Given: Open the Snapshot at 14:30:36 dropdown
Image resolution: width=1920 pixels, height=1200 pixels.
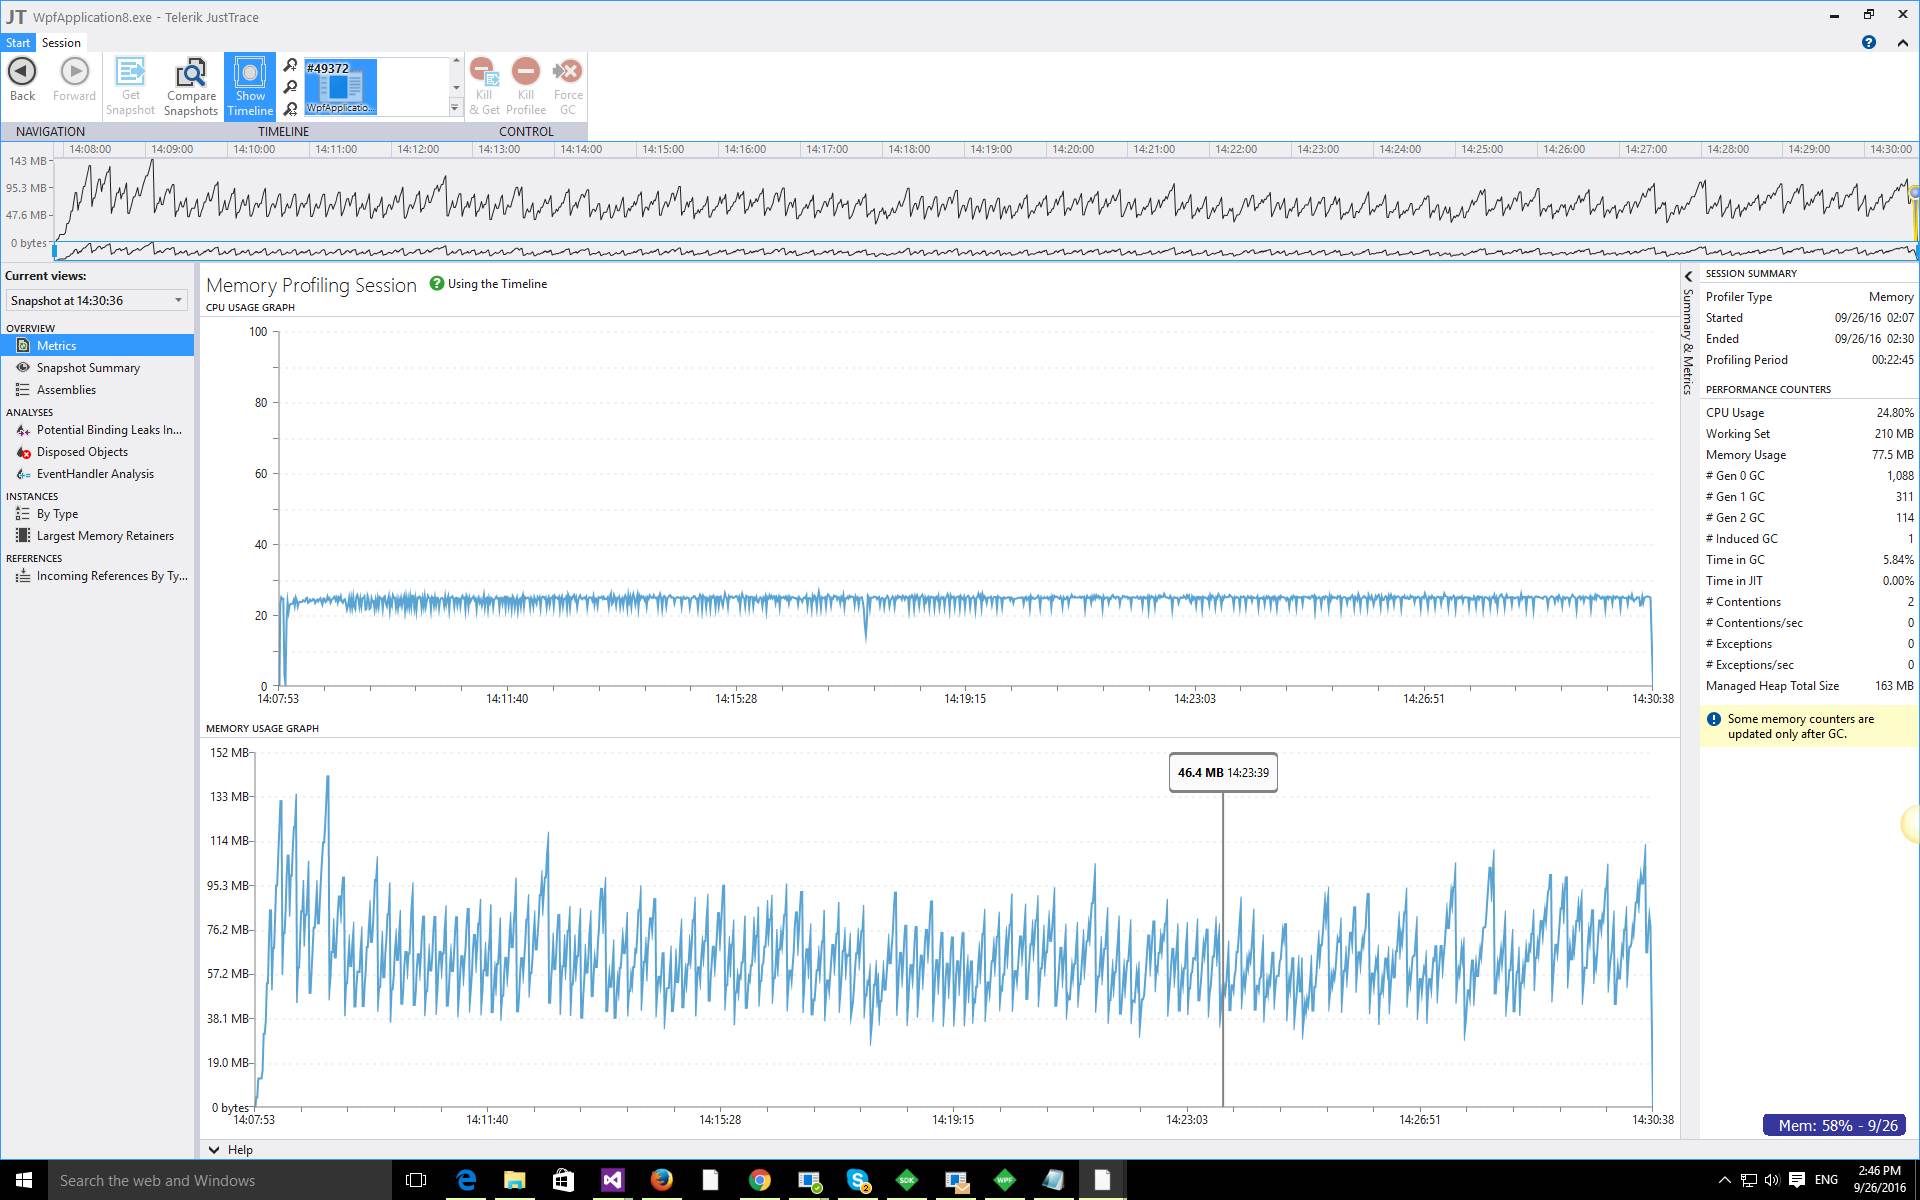Looking at the screenshot, I should coord(96,300).
